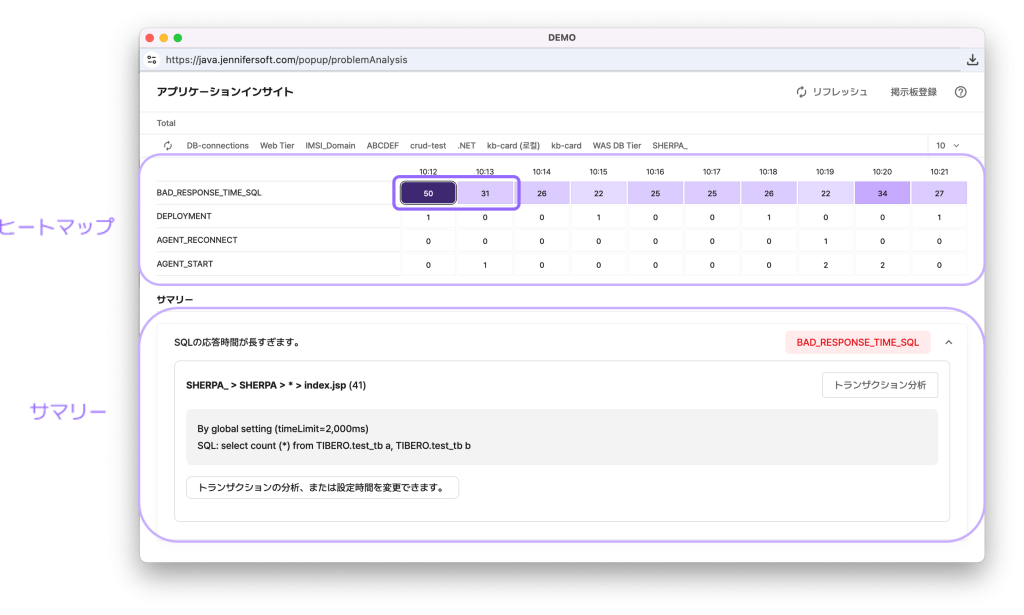
Task: Open トランザクション分析 for index.jsp
Action: (x=879, y=384)
